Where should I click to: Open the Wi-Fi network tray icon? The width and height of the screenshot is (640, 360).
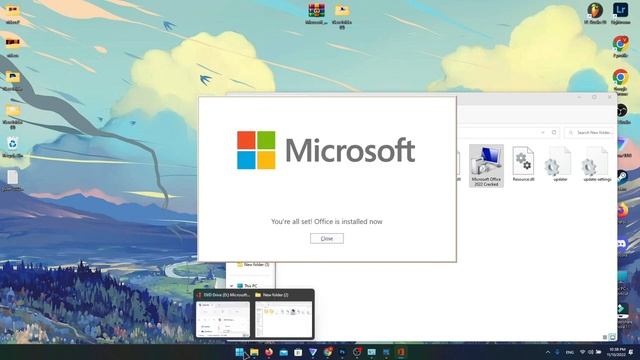(582, 352)
